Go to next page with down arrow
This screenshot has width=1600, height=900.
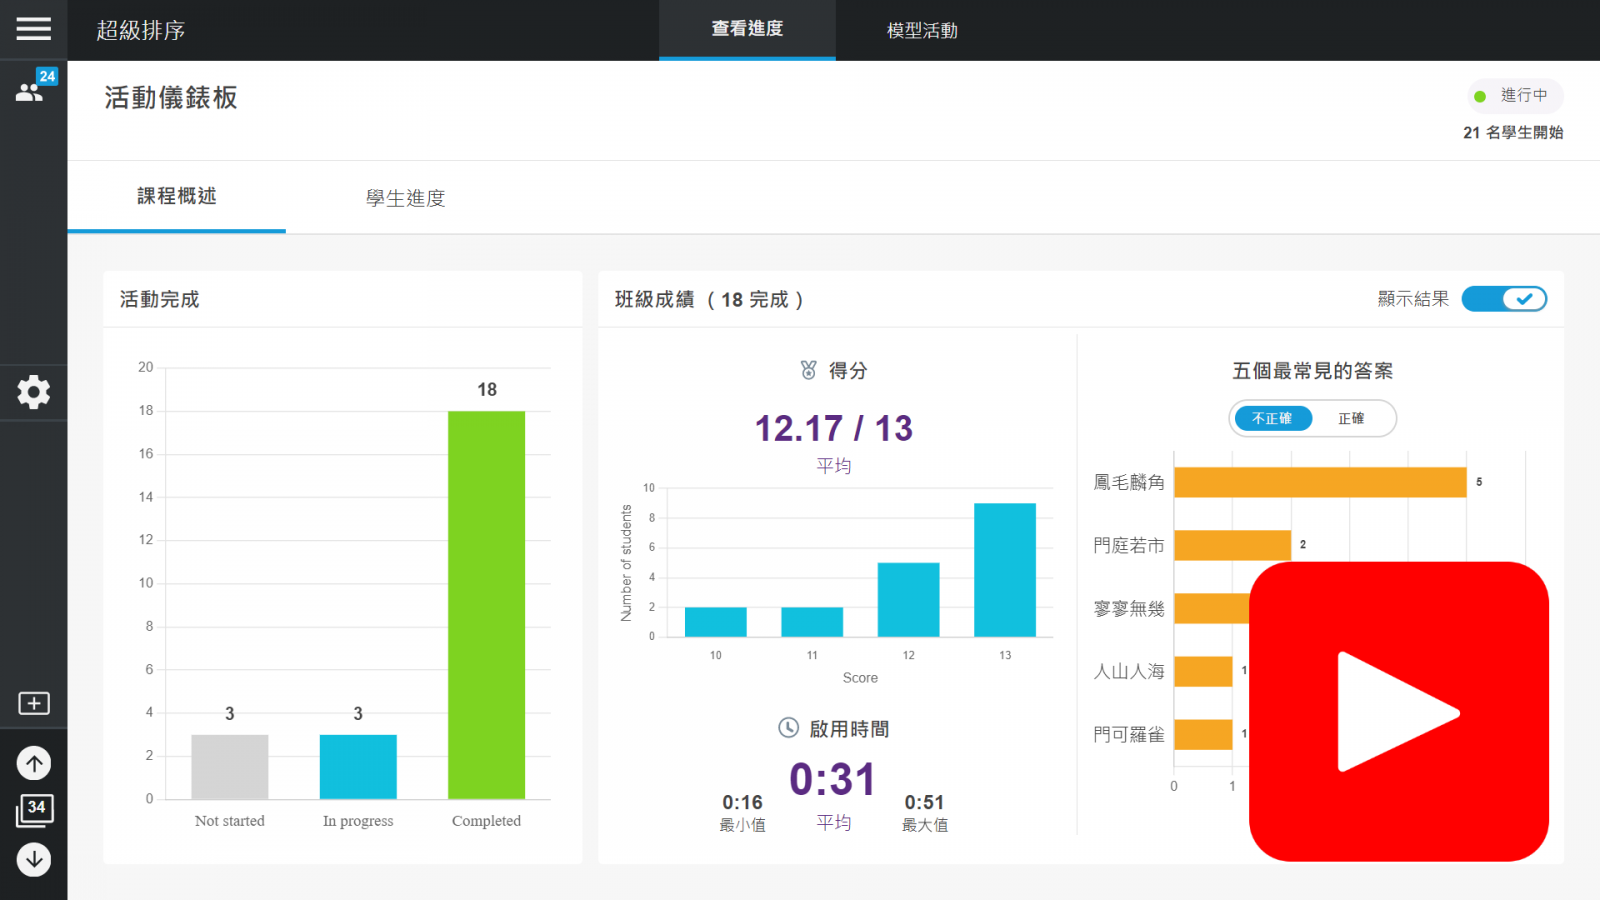coord(34,859)
